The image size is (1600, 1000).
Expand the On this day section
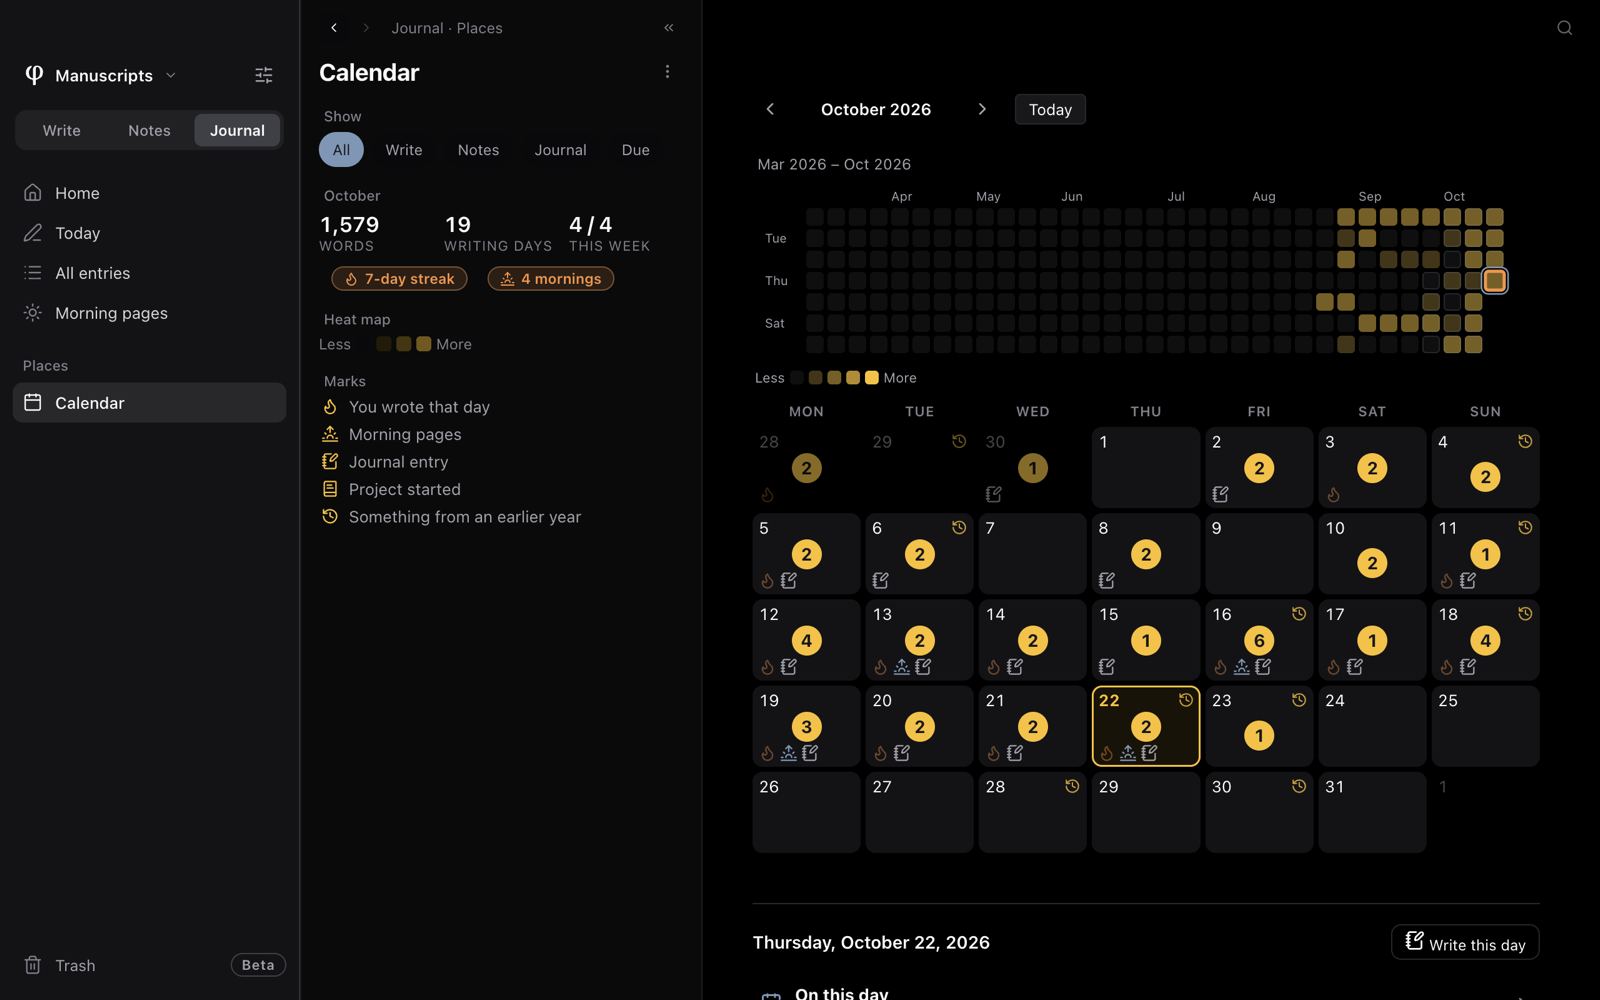1146,993
